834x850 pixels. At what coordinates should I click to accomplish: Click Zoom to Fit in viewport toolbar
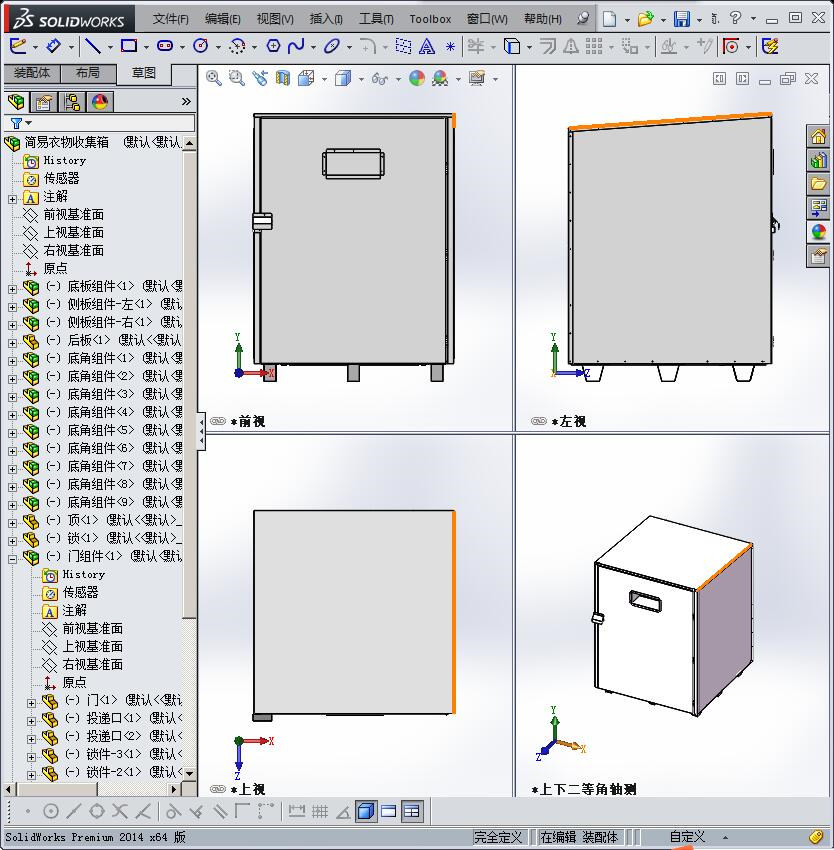click(x=214, y=79)
